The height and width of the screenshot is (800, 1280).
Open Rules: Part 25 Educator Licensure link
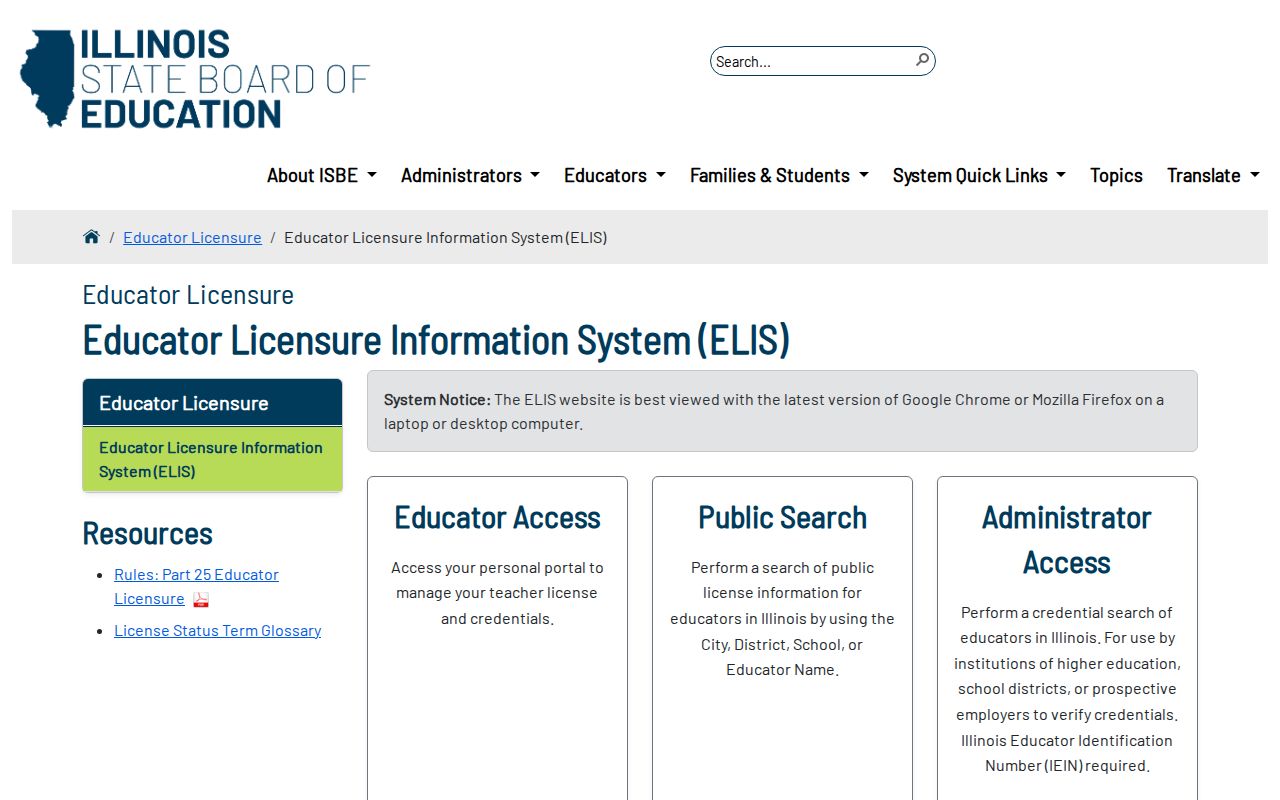point(196,586)
